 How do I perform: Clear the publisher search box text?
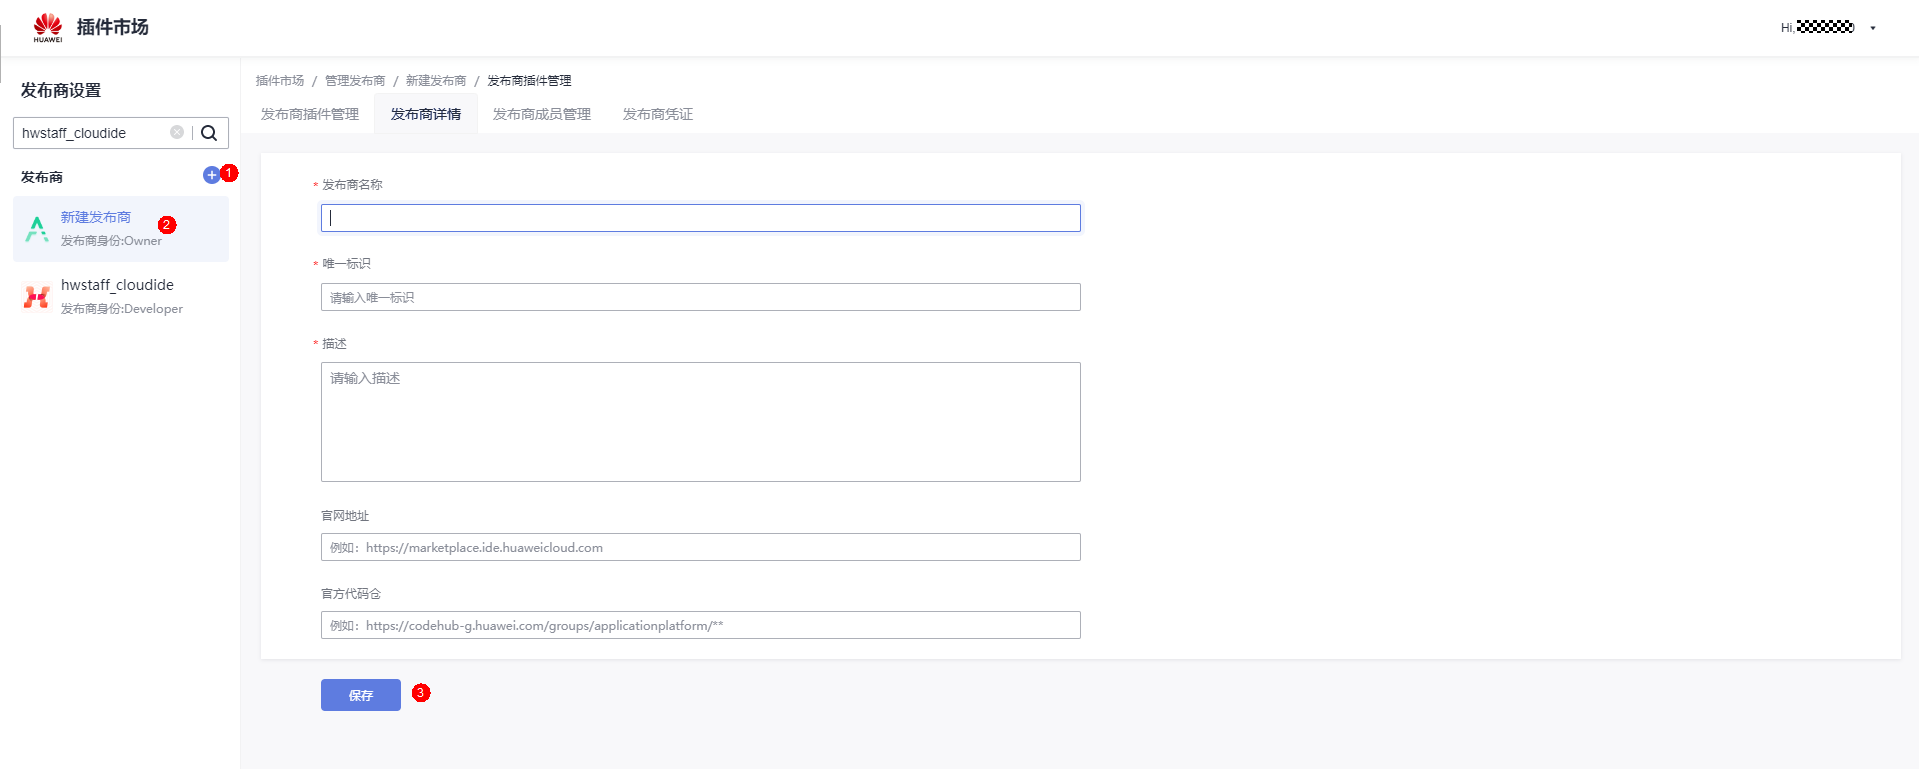(177, 132)
